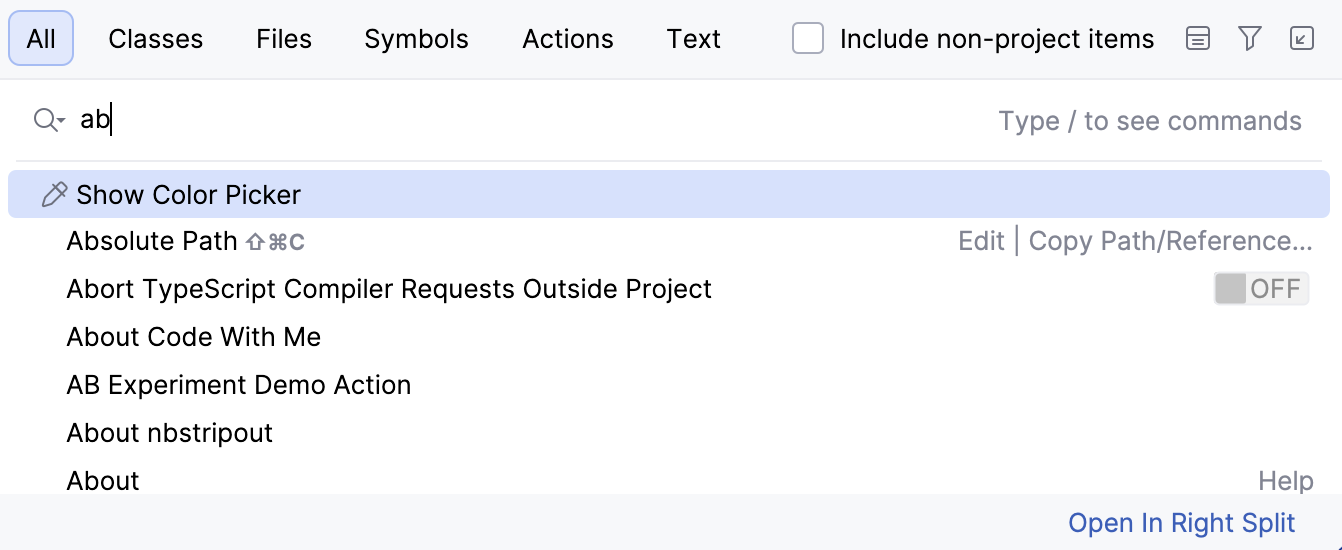Select the Absolute Path result
The height and width of the screenshot is (550, 1342).
[x=152, y=241]
